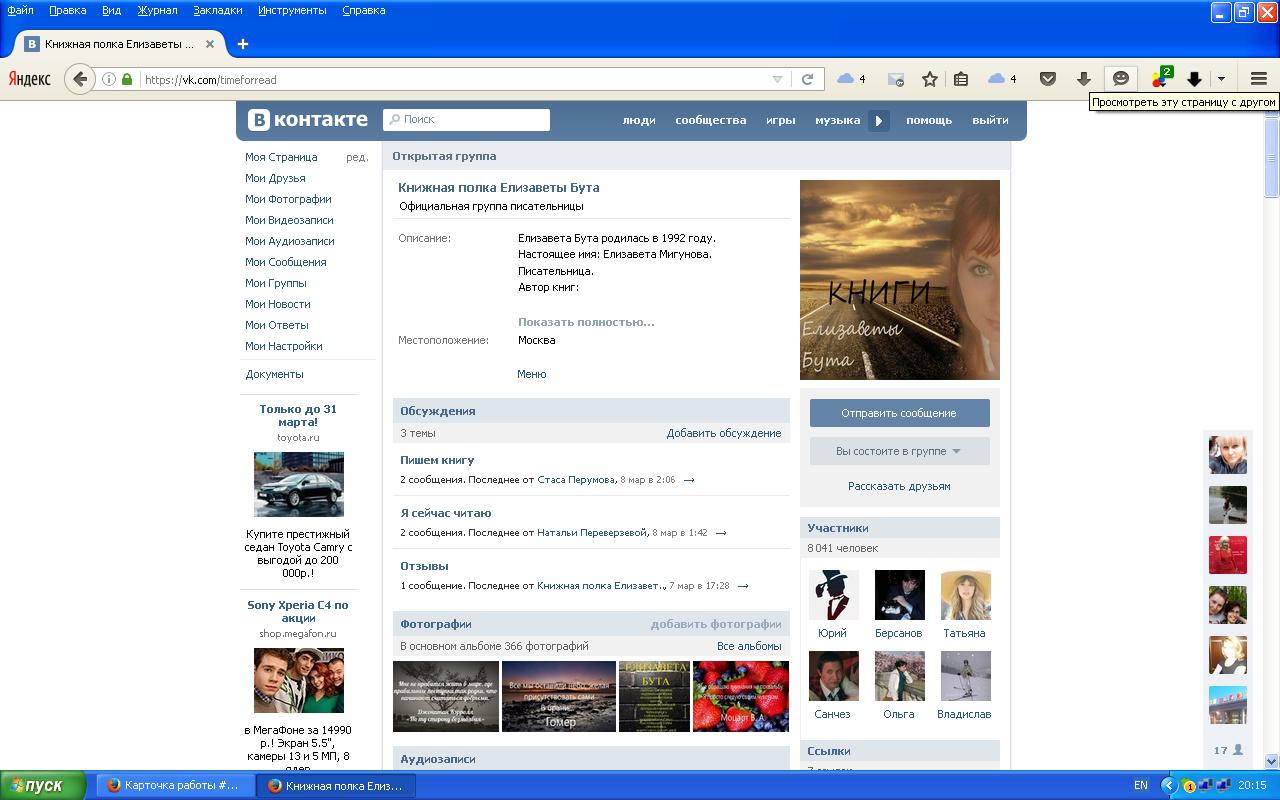Click the page vertical scrollbar thumb
1280x800 pixels.
click(1272, 160)
